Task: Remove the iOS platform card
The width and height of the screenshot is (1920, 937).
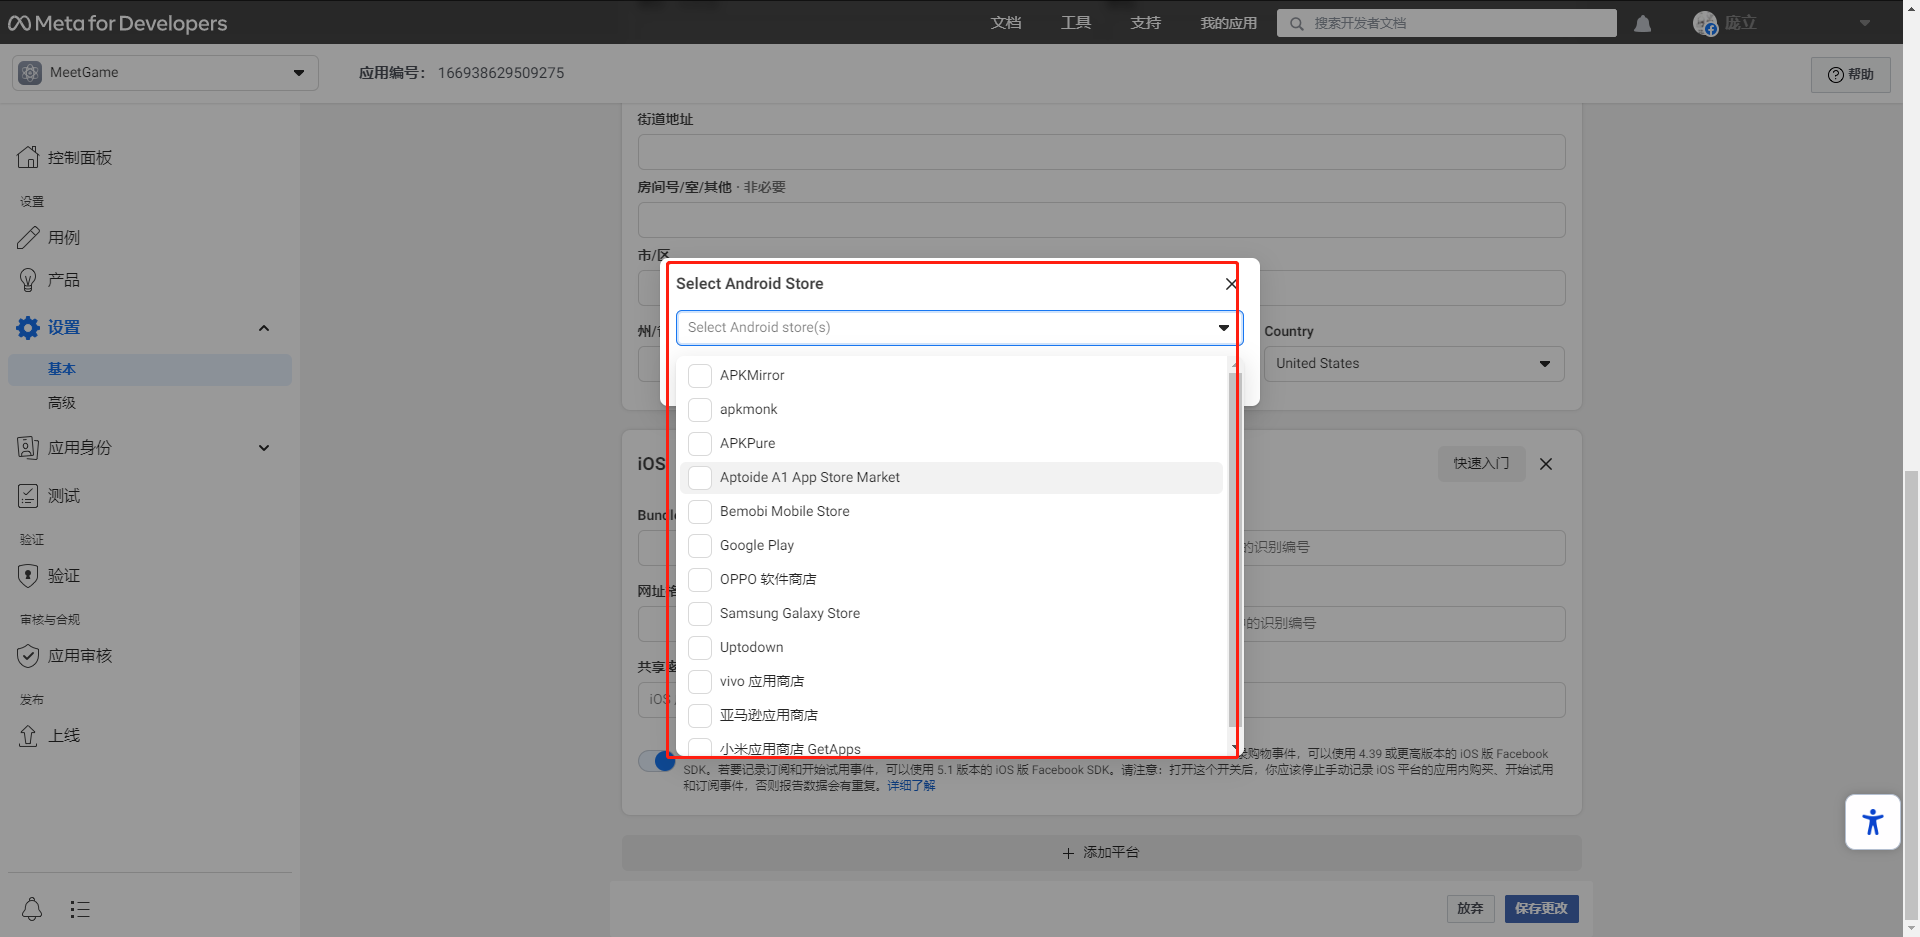Action: [x=1546, y=464]
